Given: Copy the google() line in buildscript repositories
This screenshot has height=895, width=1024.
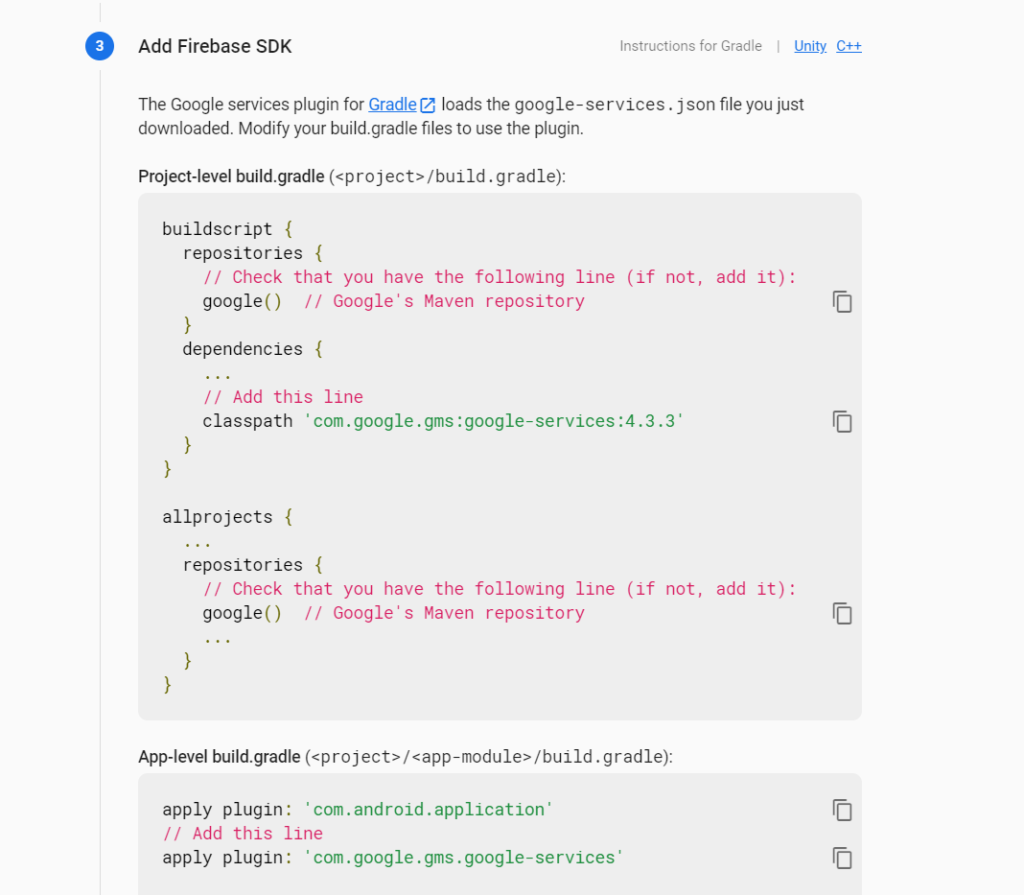Looking at the screenshot, I should coord(842,302).
